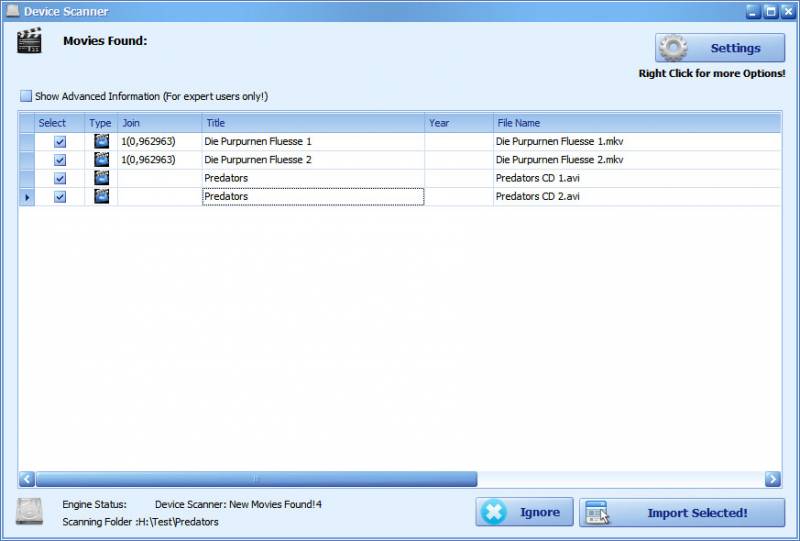Viewport: 800px width, 541px height.
Task: Uncheck the row for Die Purpurnen Fluesse 1.mkv
Action: (60, 141)
